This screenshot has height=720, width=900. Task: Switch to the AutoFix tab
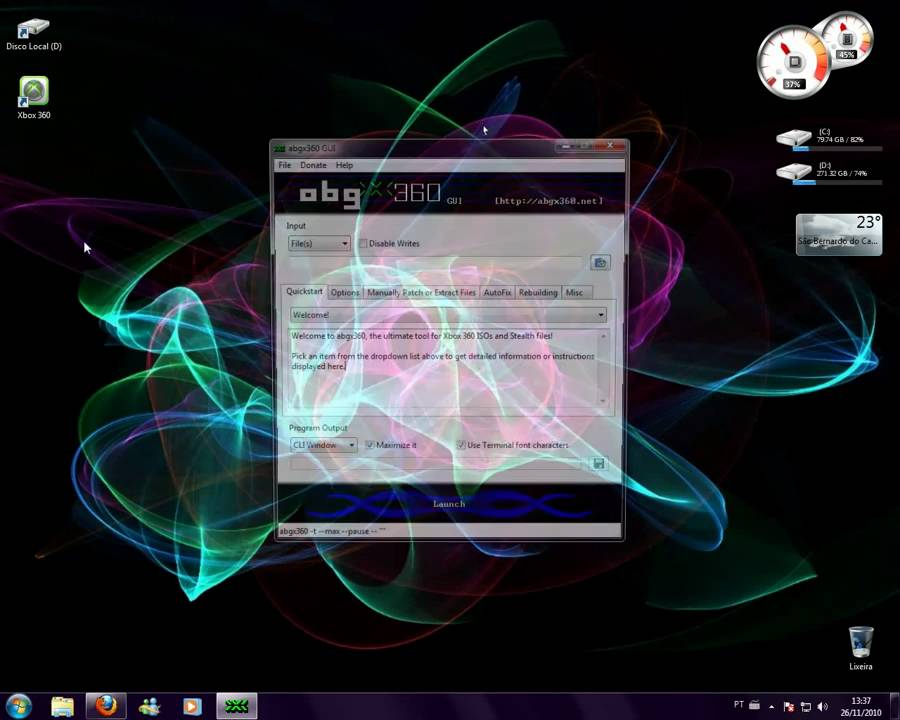[497, 292]
